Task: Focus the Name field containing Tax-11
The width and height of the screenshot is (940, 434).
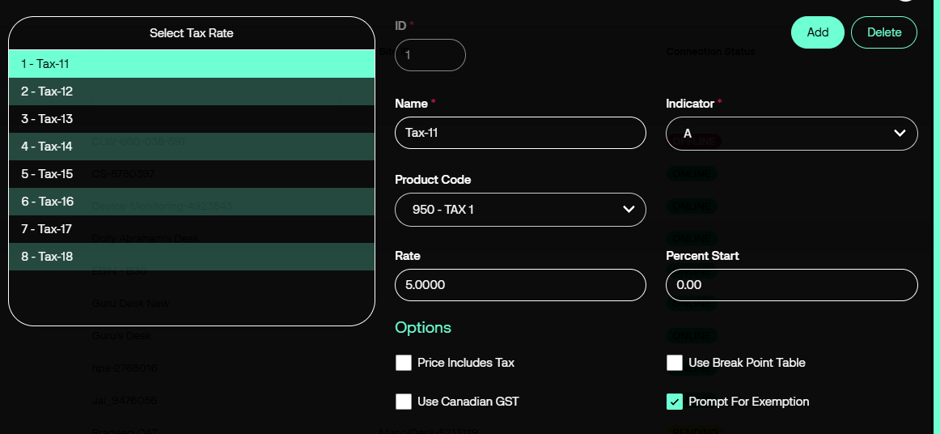Action: (520, 133)
